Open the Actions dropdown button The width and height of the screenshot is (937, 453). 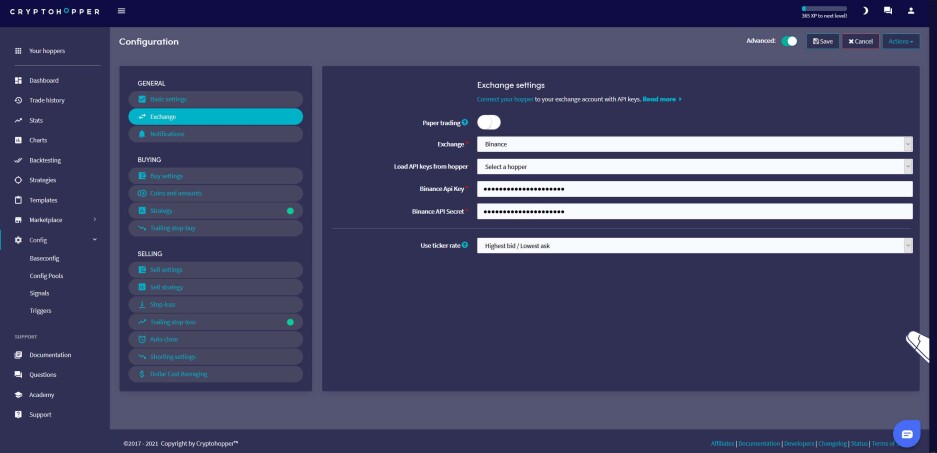pos(901,41)
